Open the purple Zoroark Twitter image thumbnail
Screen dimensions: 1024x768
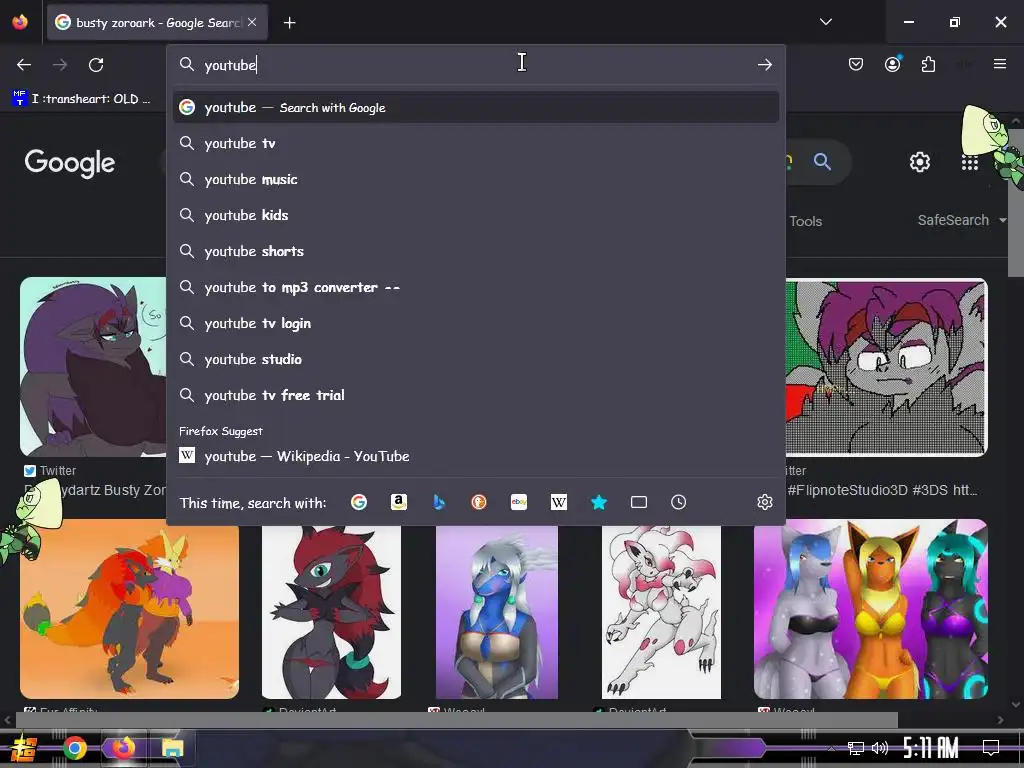(93, 366)
